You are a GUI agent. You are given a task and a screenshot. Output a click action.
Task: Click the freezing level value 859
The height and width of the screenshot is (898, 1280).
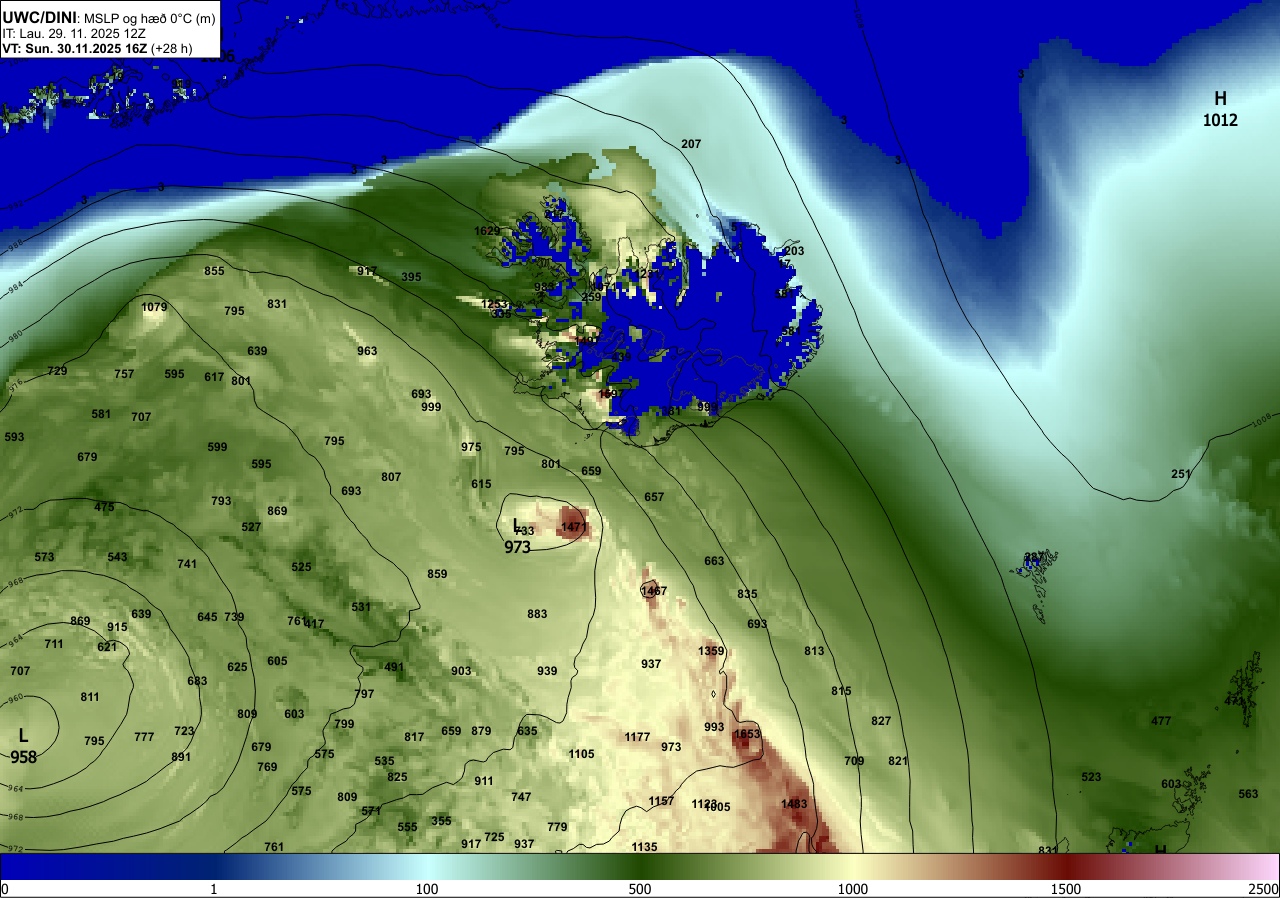(x=437, y=574)
